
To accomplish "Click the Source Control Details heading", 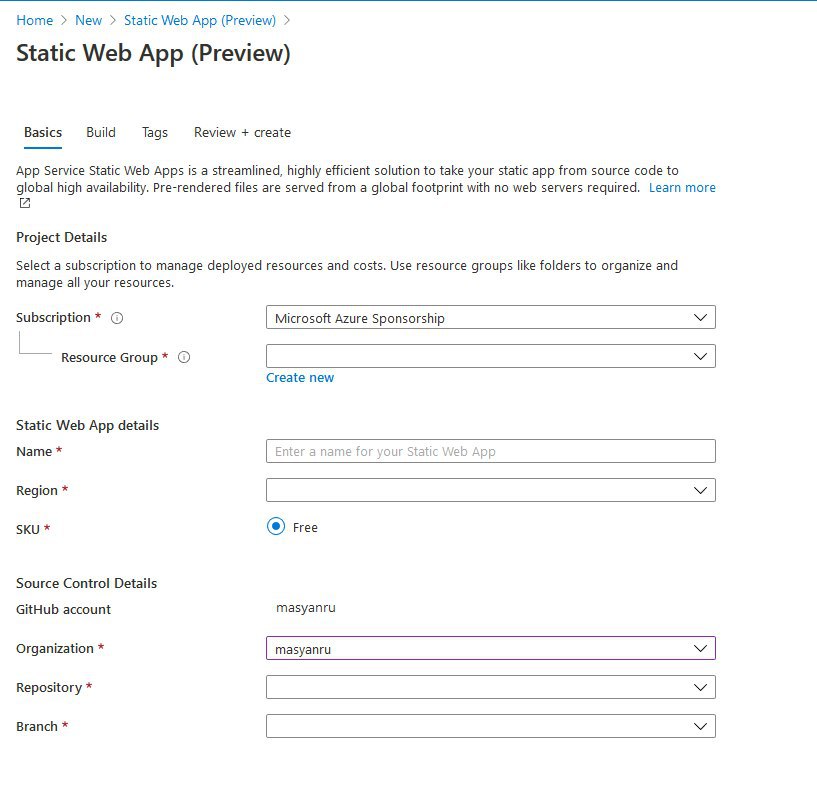I will (86, 583).
